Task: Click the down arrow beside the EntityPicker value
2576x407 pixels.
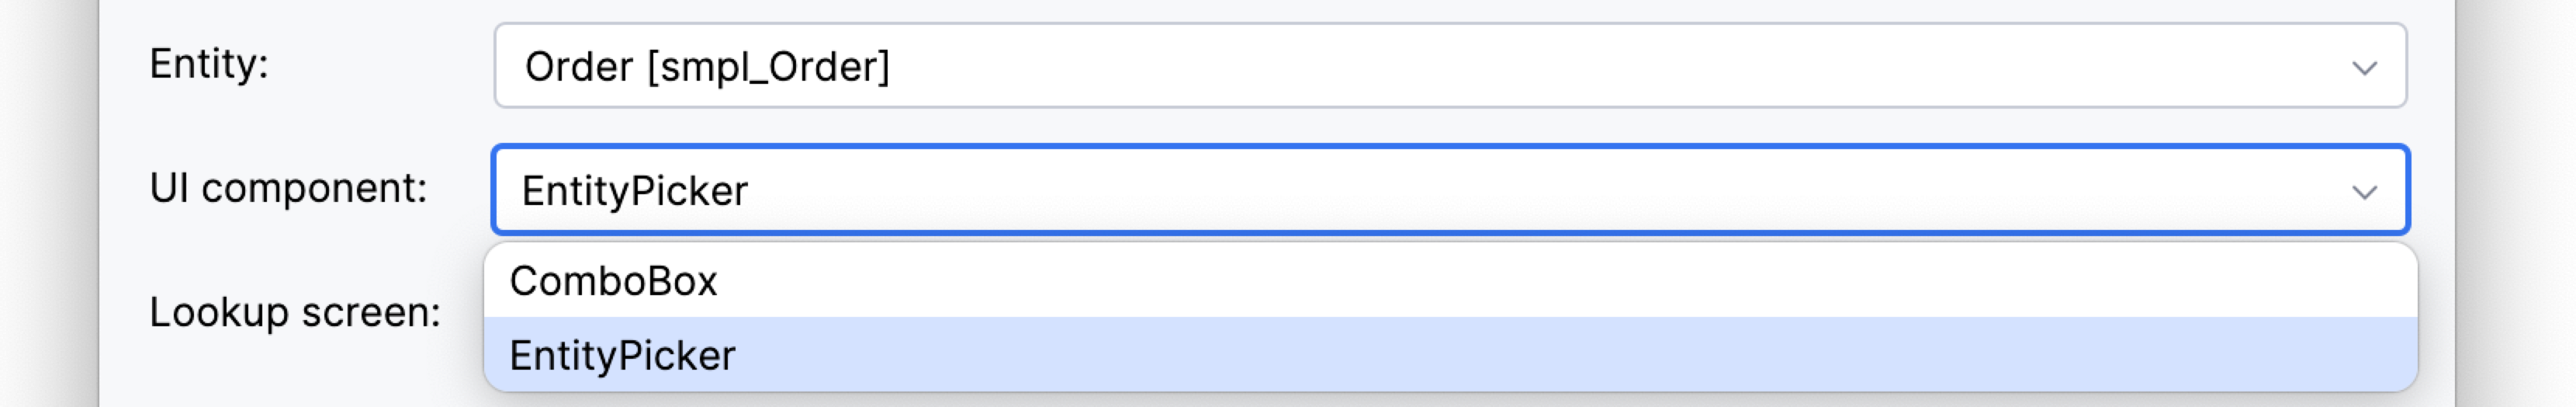Action: coord(2364,192)
